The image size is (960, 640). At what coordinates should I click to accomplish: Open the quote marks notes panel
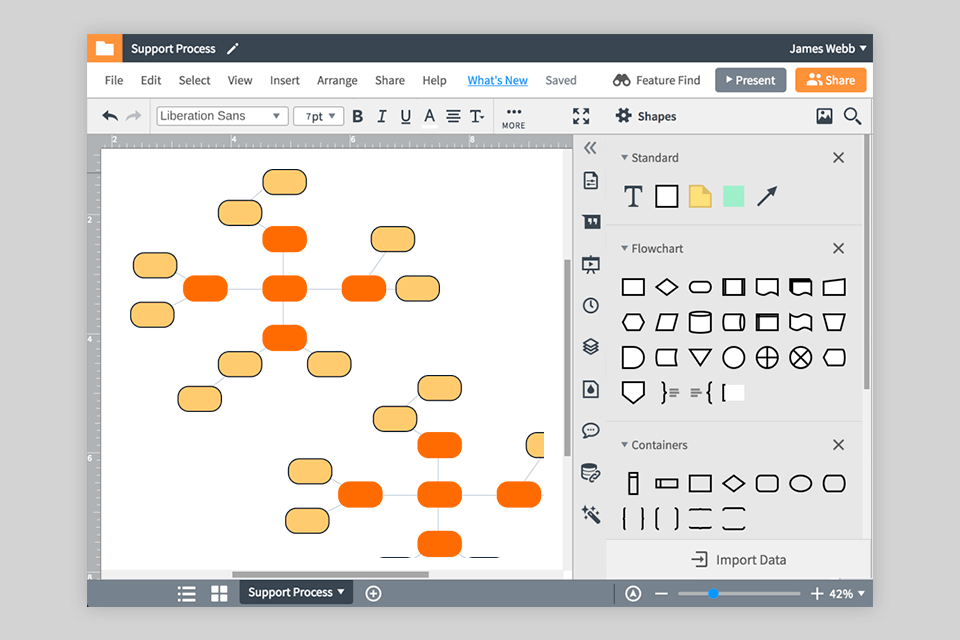tap(591, 222)
